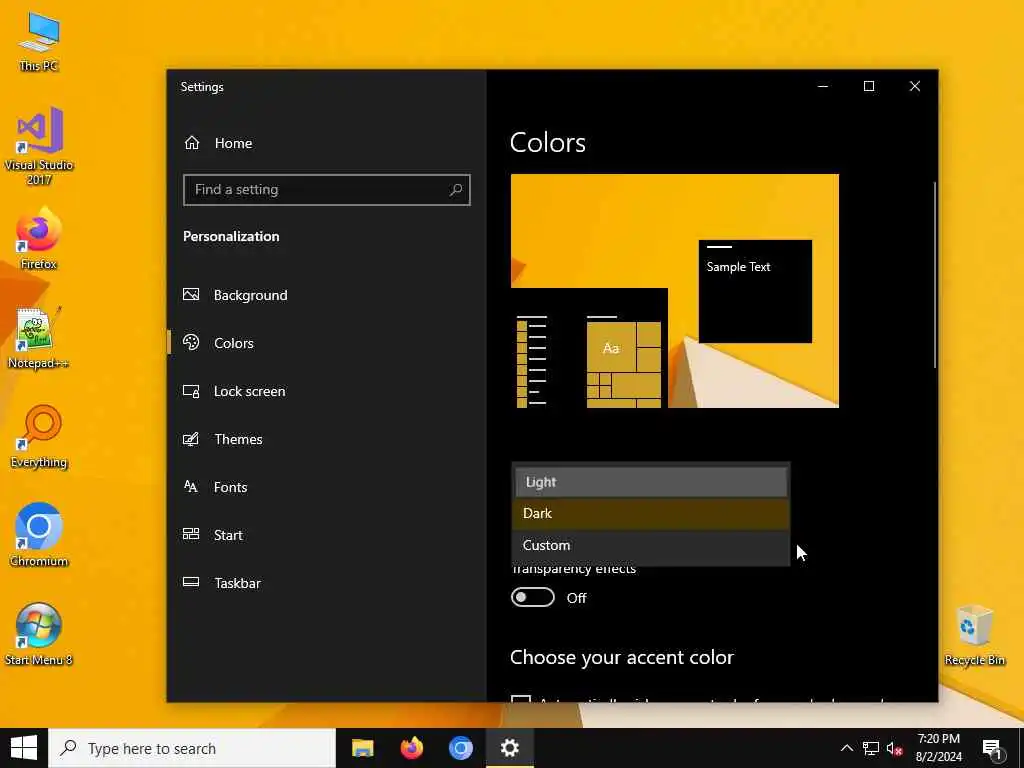Click the Settings window vertical scrollbar
The image size is (1024, 768).
click(935, 274)
